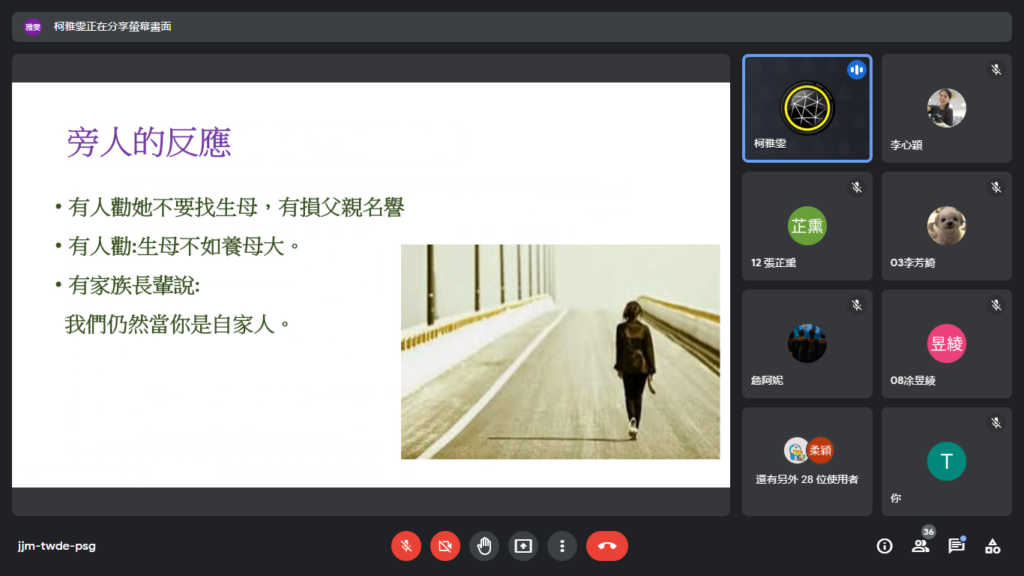The width and height of the screenshot is (1024, 576).
Task: Click the shared slide presentation area
Action: point(371,285)
